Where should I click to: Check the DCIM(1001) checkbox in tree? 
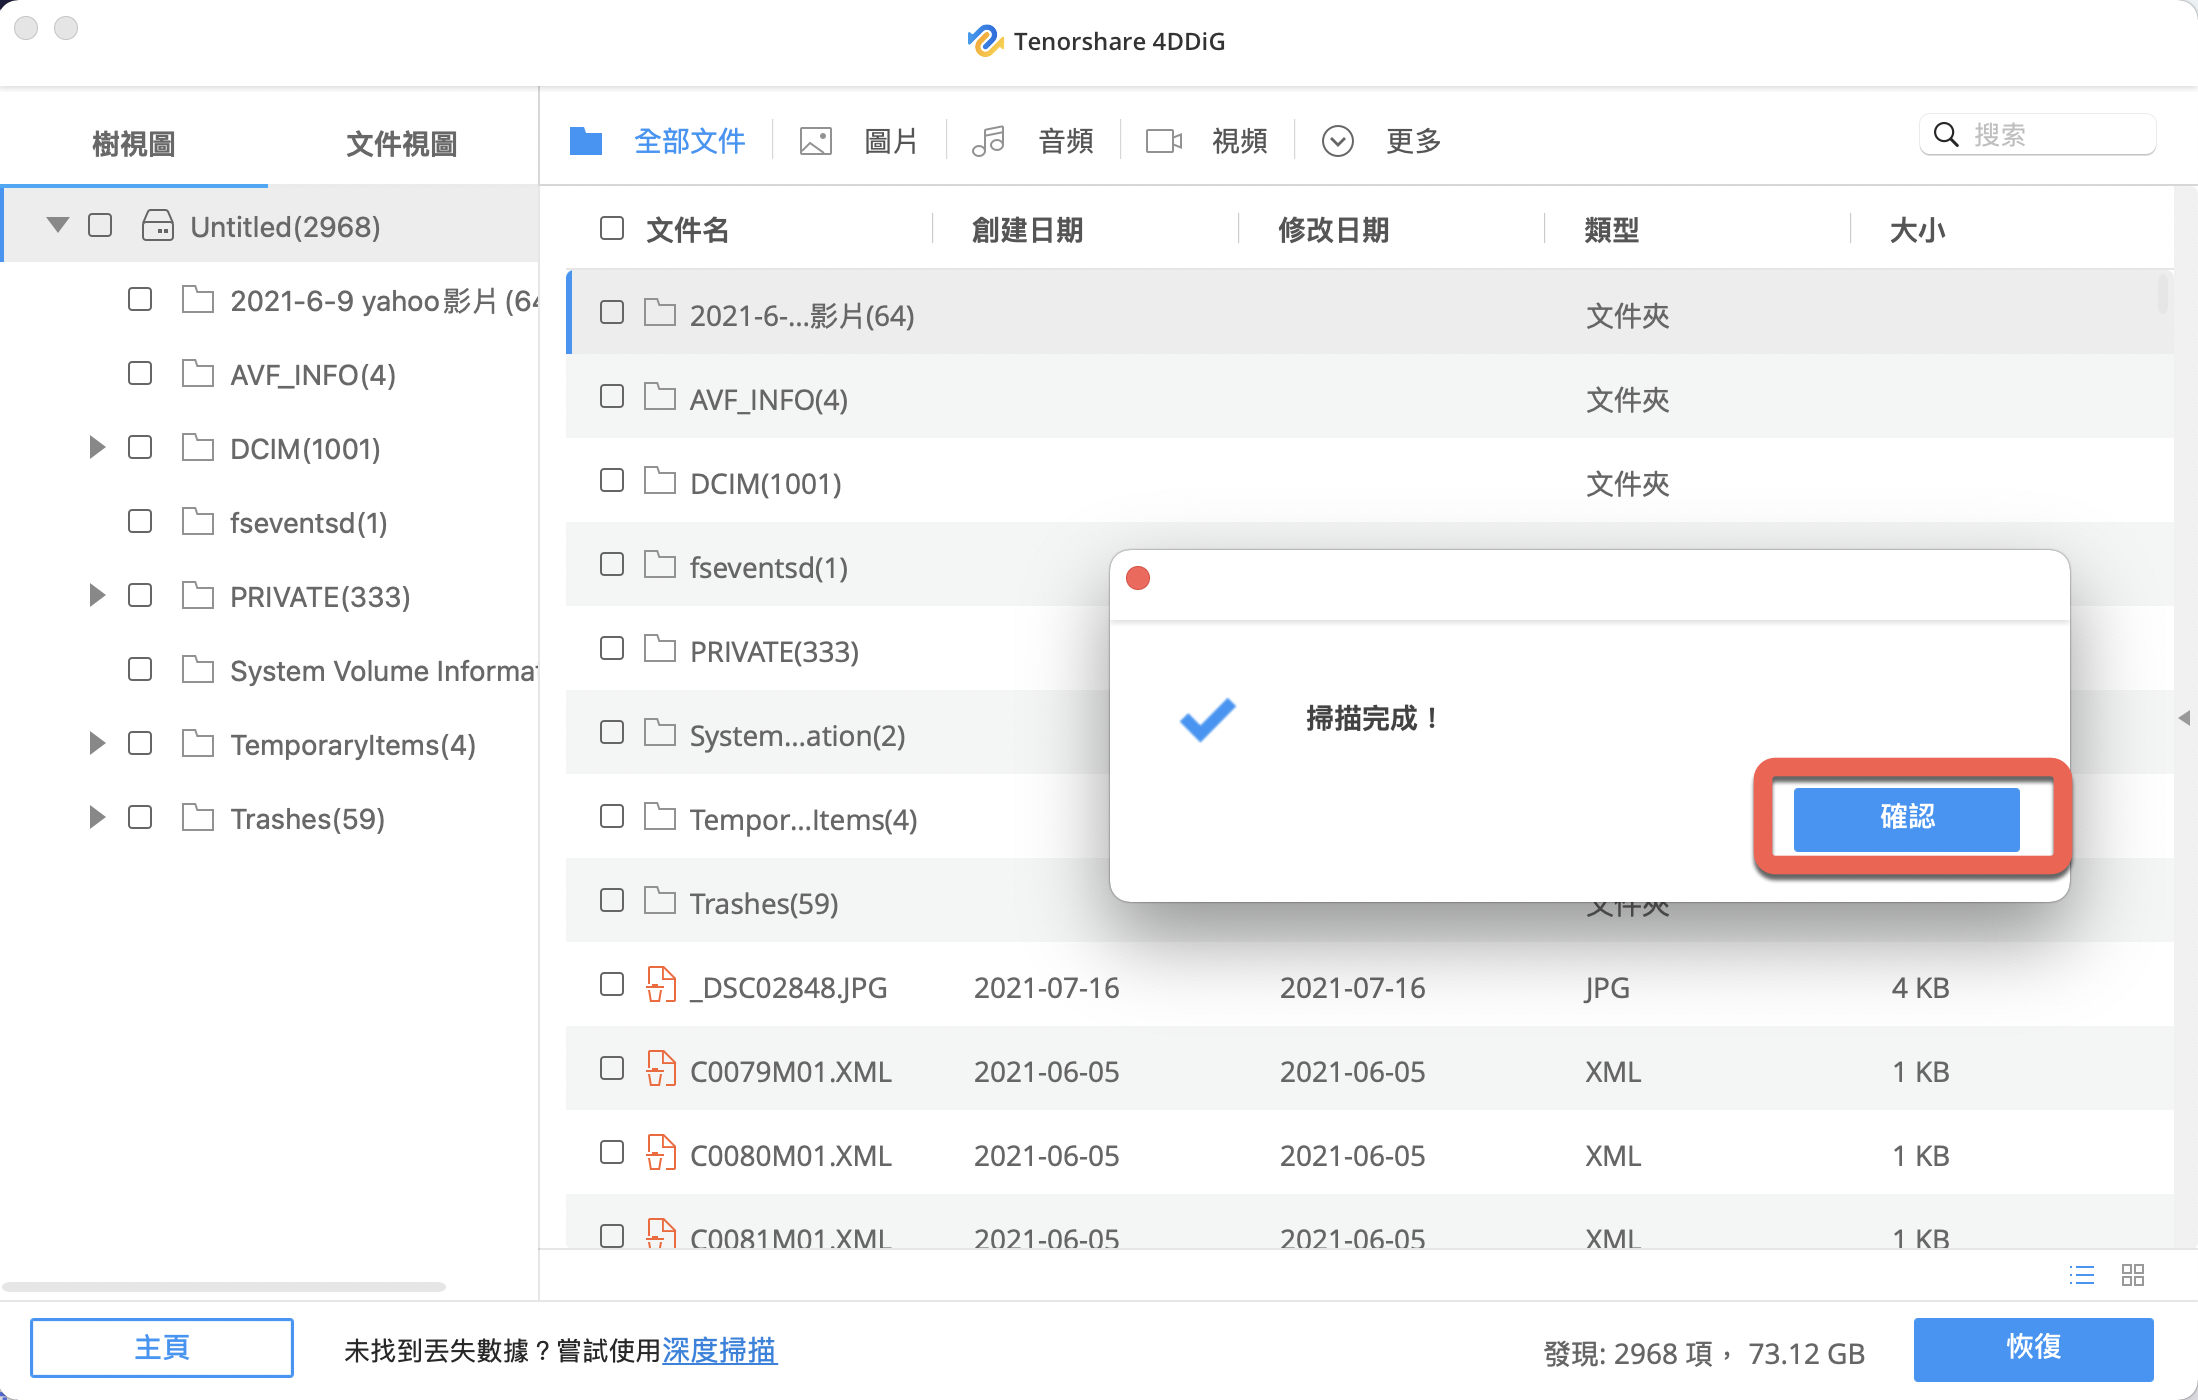(140, 447)
